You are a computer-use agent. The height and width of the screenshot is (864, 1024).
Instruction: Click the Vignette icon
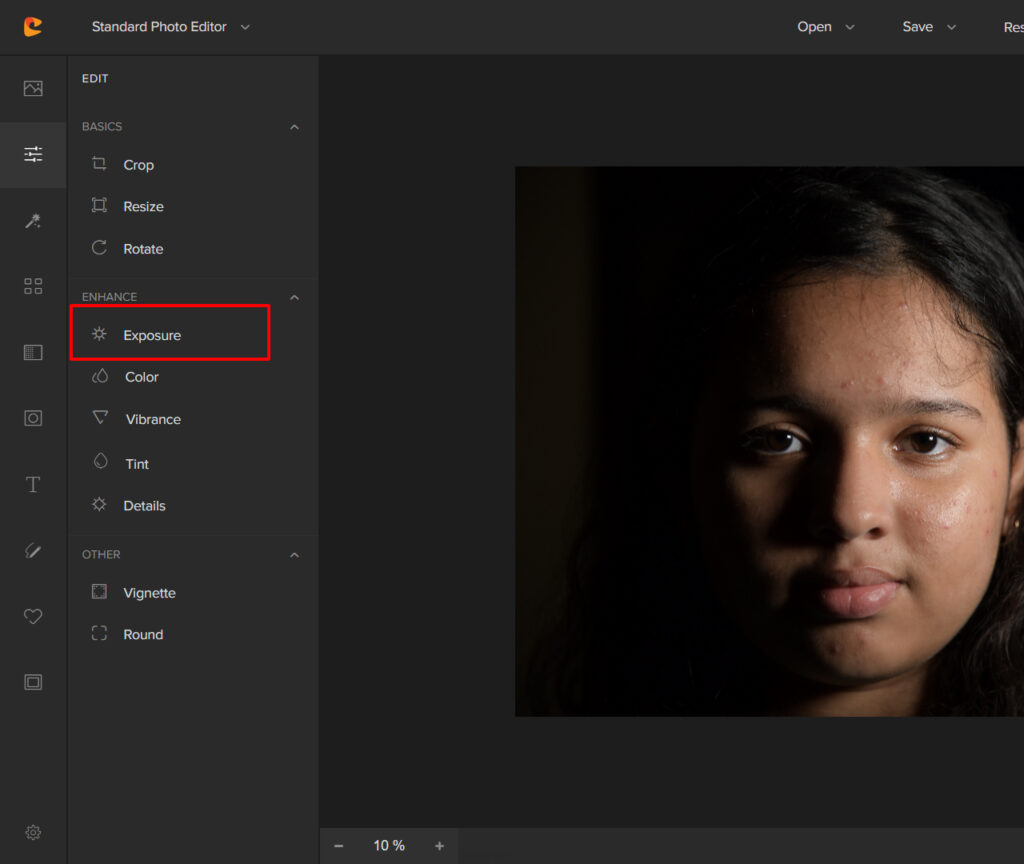[99, 592]
